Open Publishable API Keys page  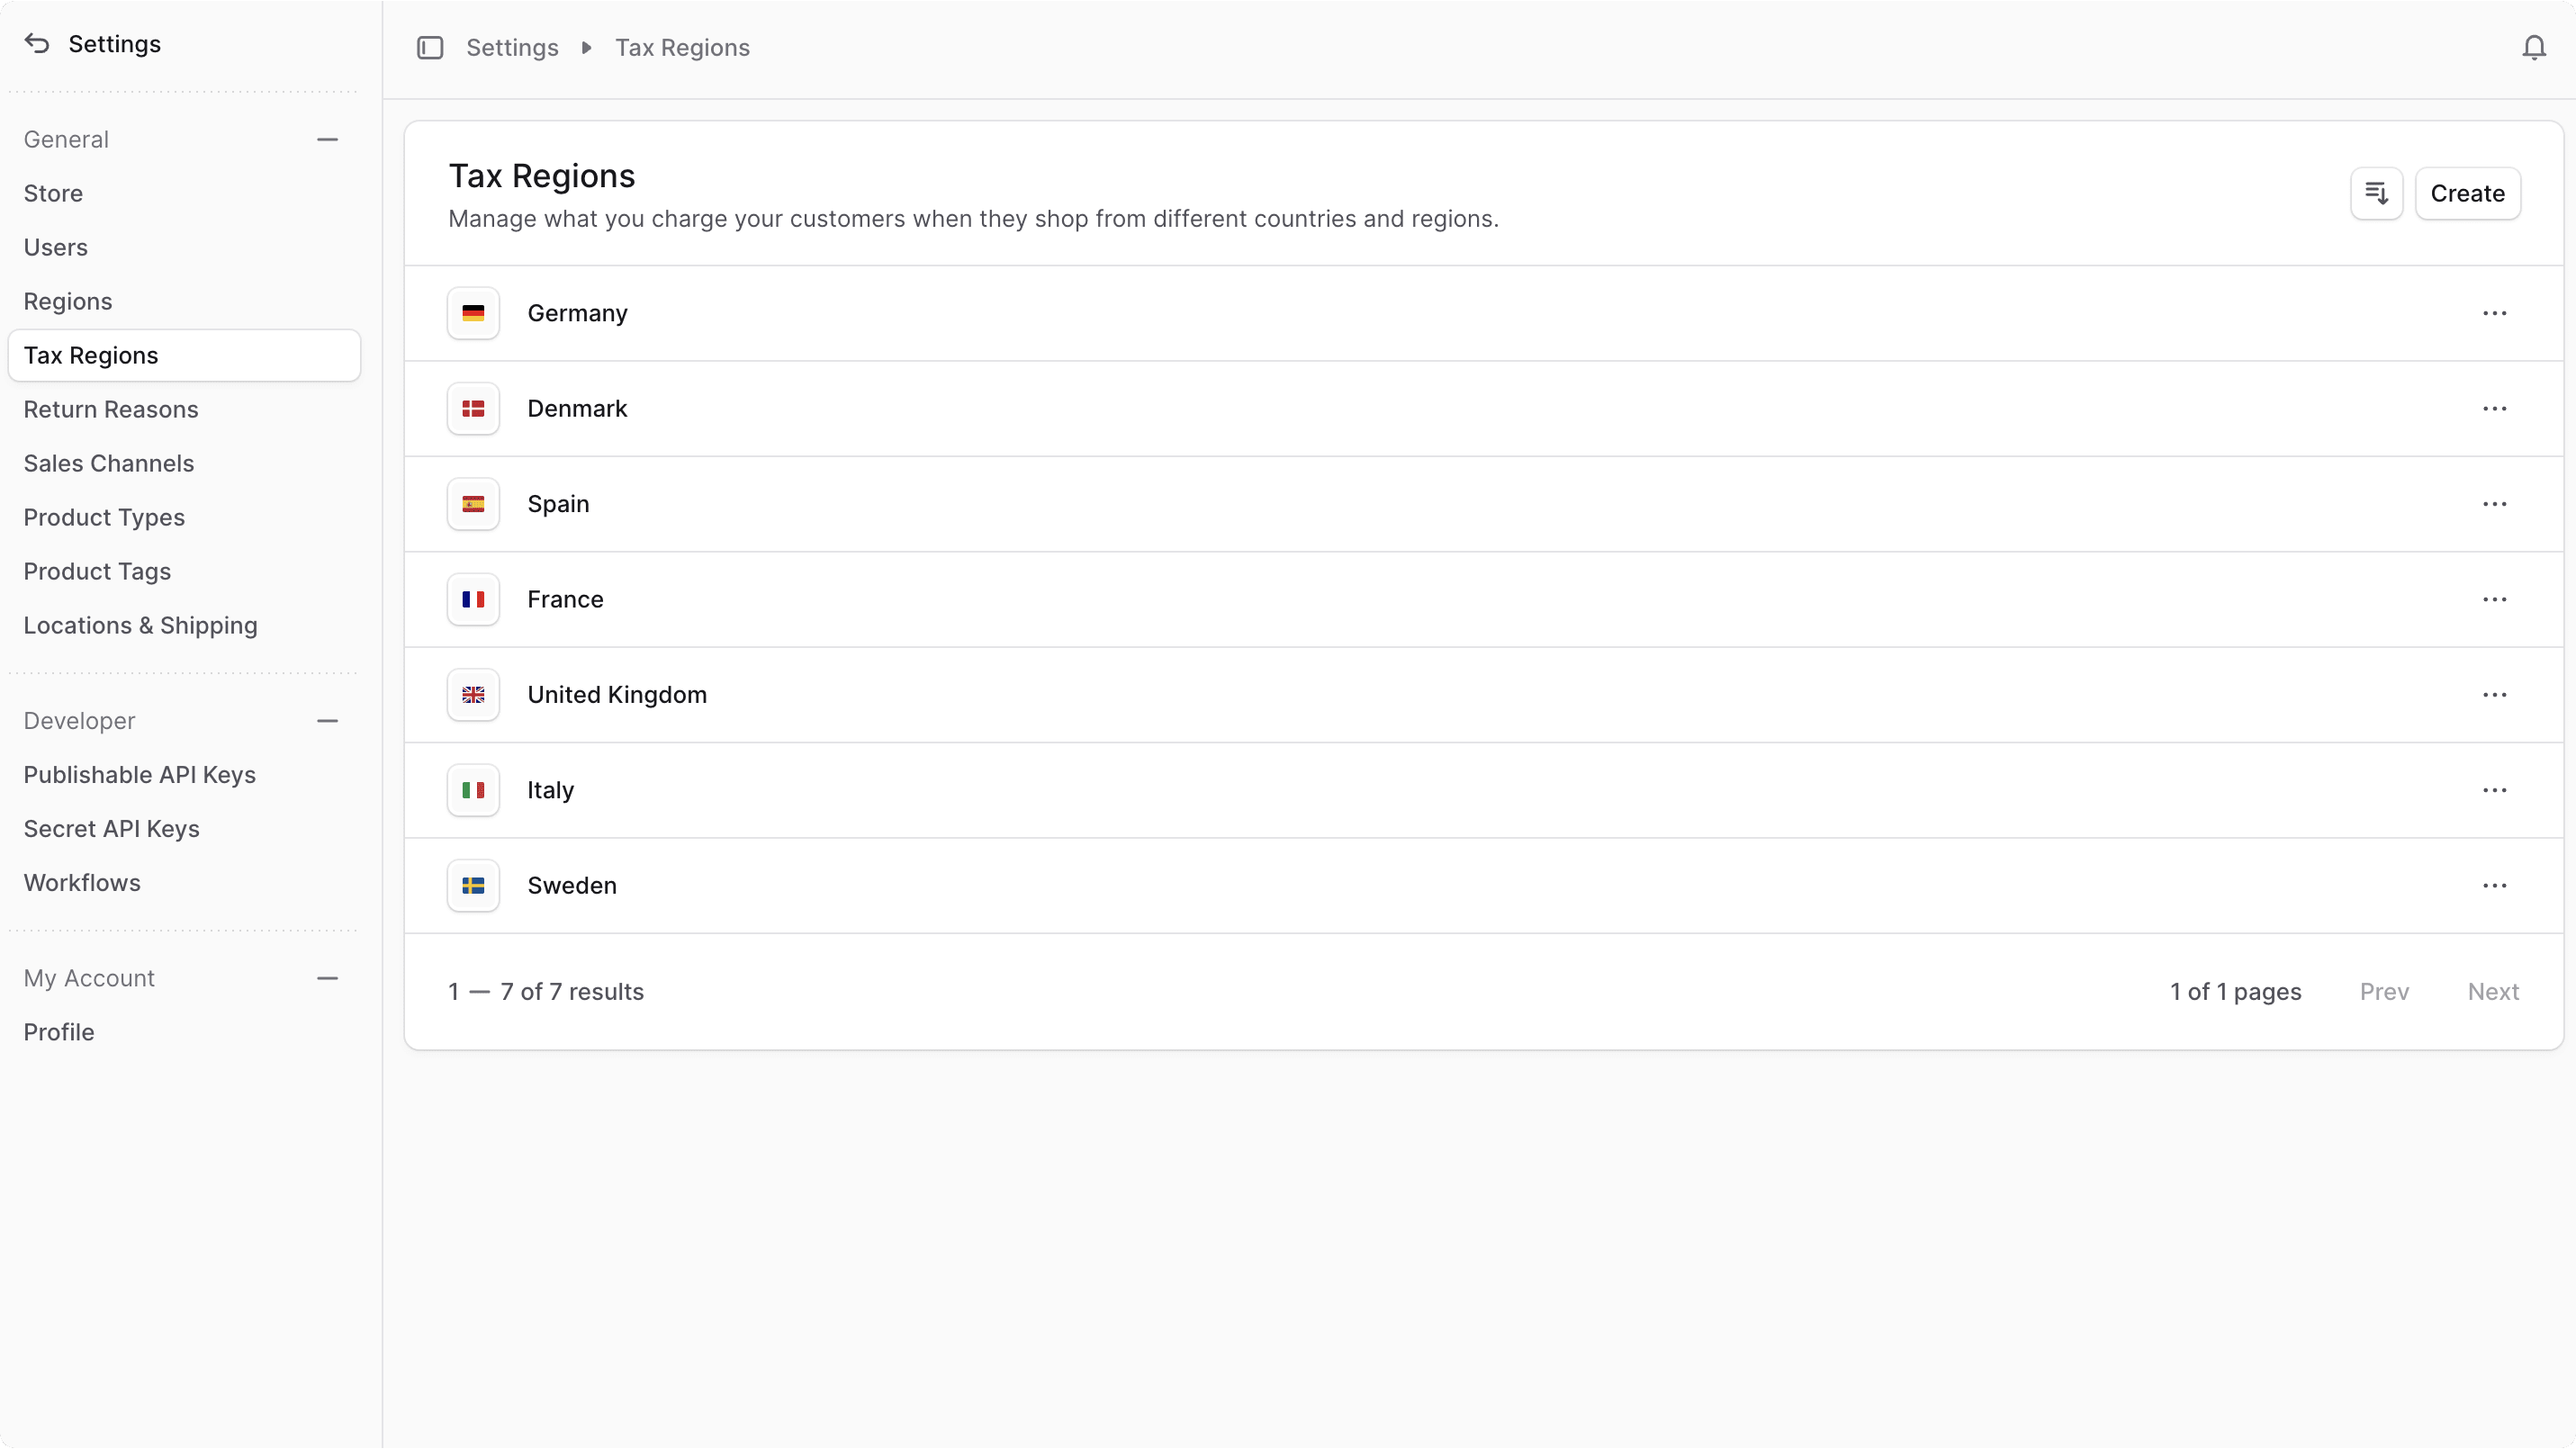(x=140, y=775)
